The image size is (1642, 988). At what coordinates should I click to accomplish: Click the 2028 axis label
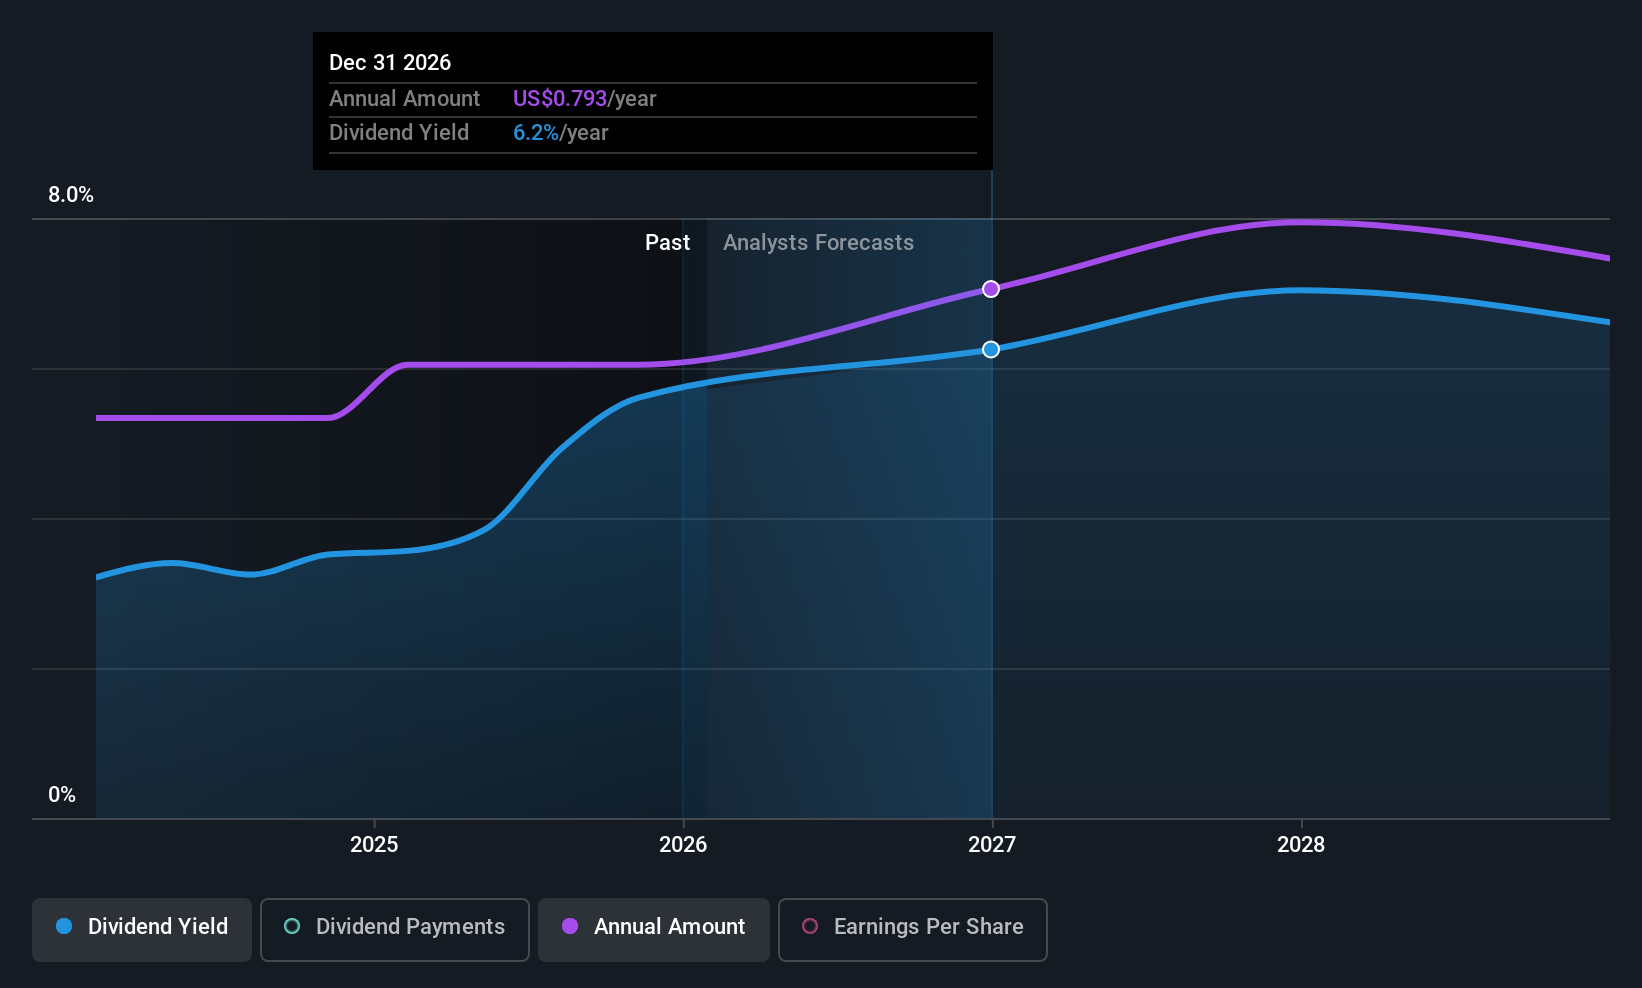coord(1301,845)
